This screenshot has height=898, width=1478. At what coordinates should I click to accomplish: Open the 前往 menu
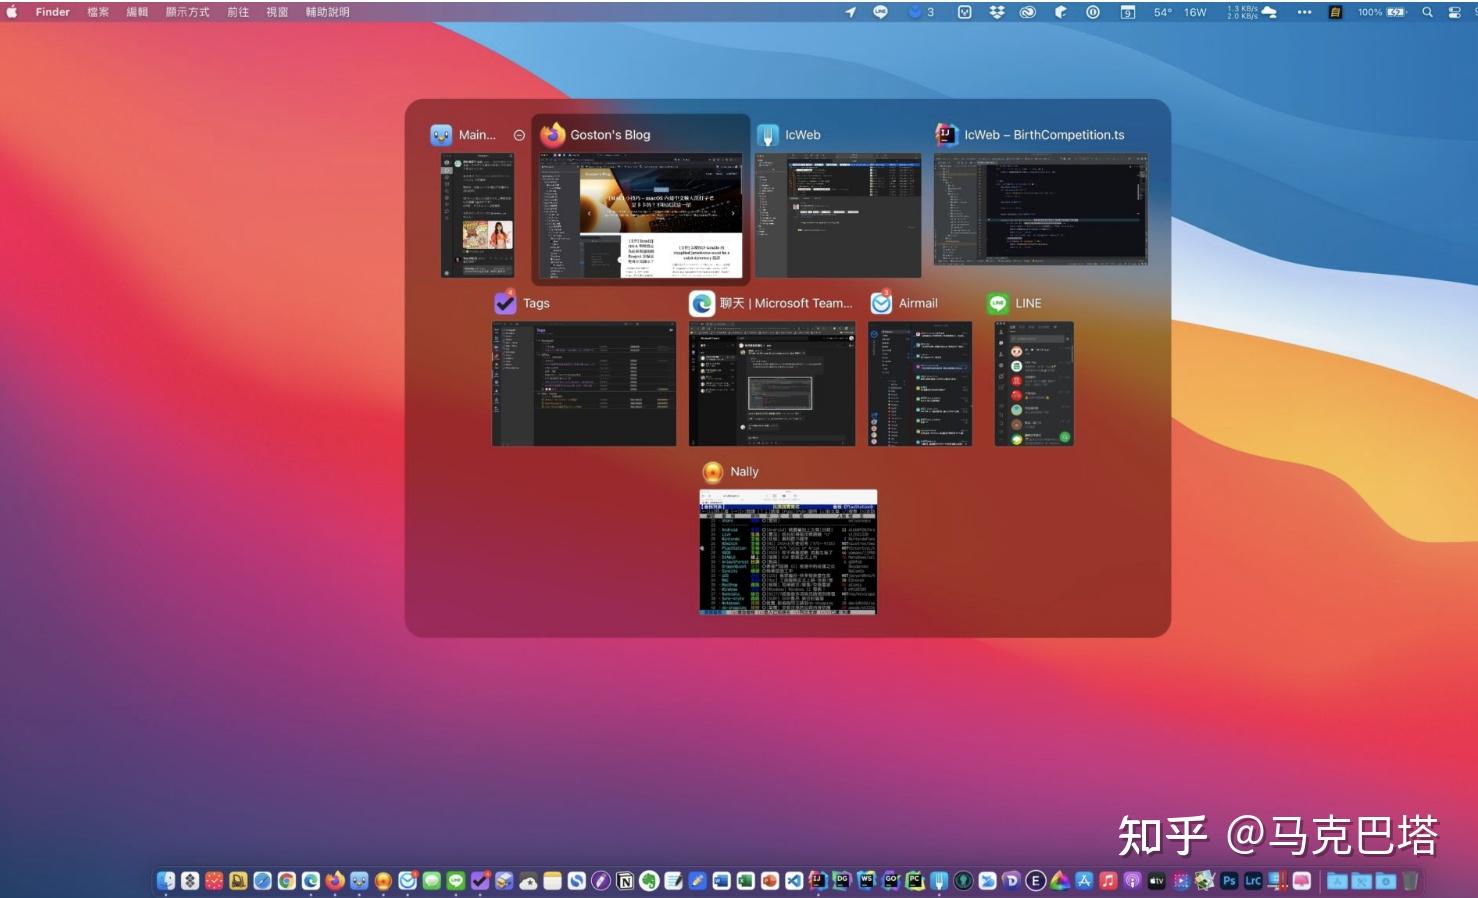point(238,12)
